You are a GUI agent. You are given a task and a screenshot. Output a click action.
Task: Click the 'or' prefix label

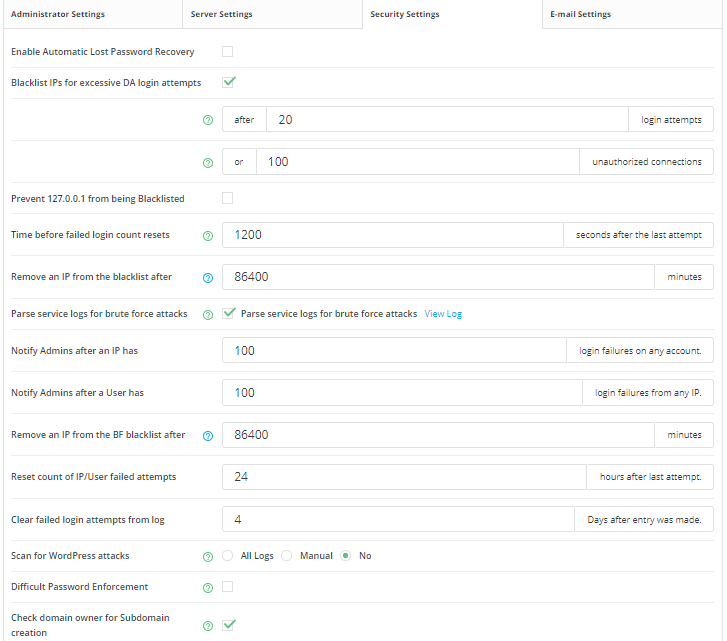point(239,162)
